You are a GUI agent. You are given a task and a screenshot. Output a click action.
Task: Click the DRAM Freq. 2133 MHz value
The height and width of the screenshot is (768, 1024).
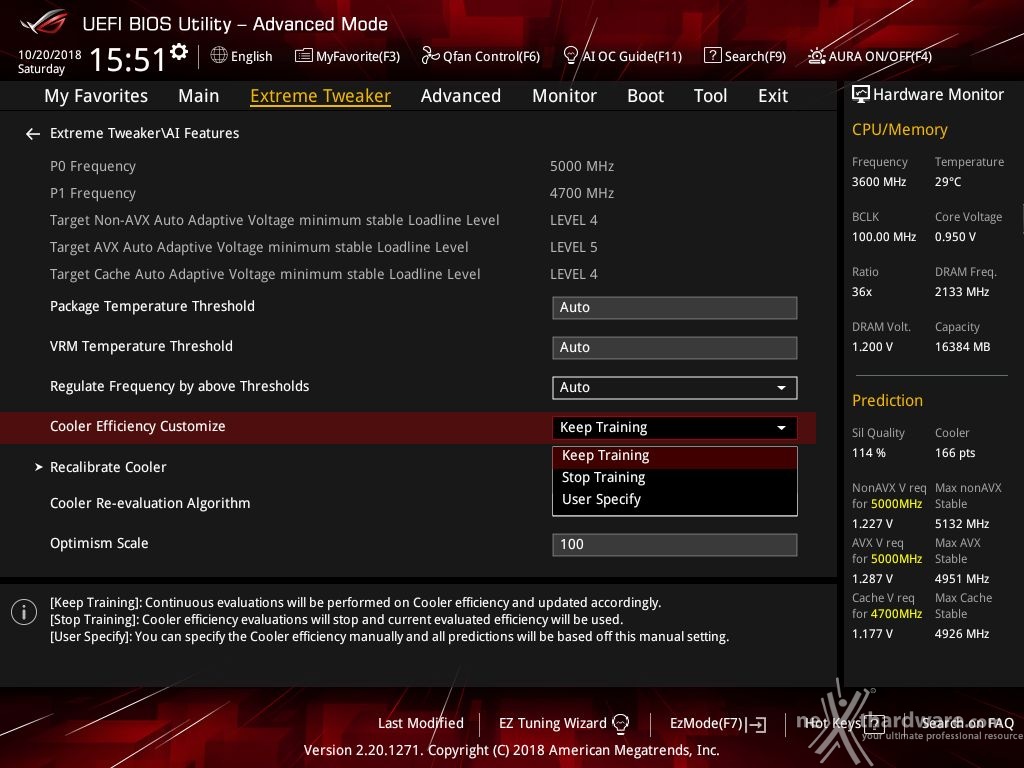[961, 292]
